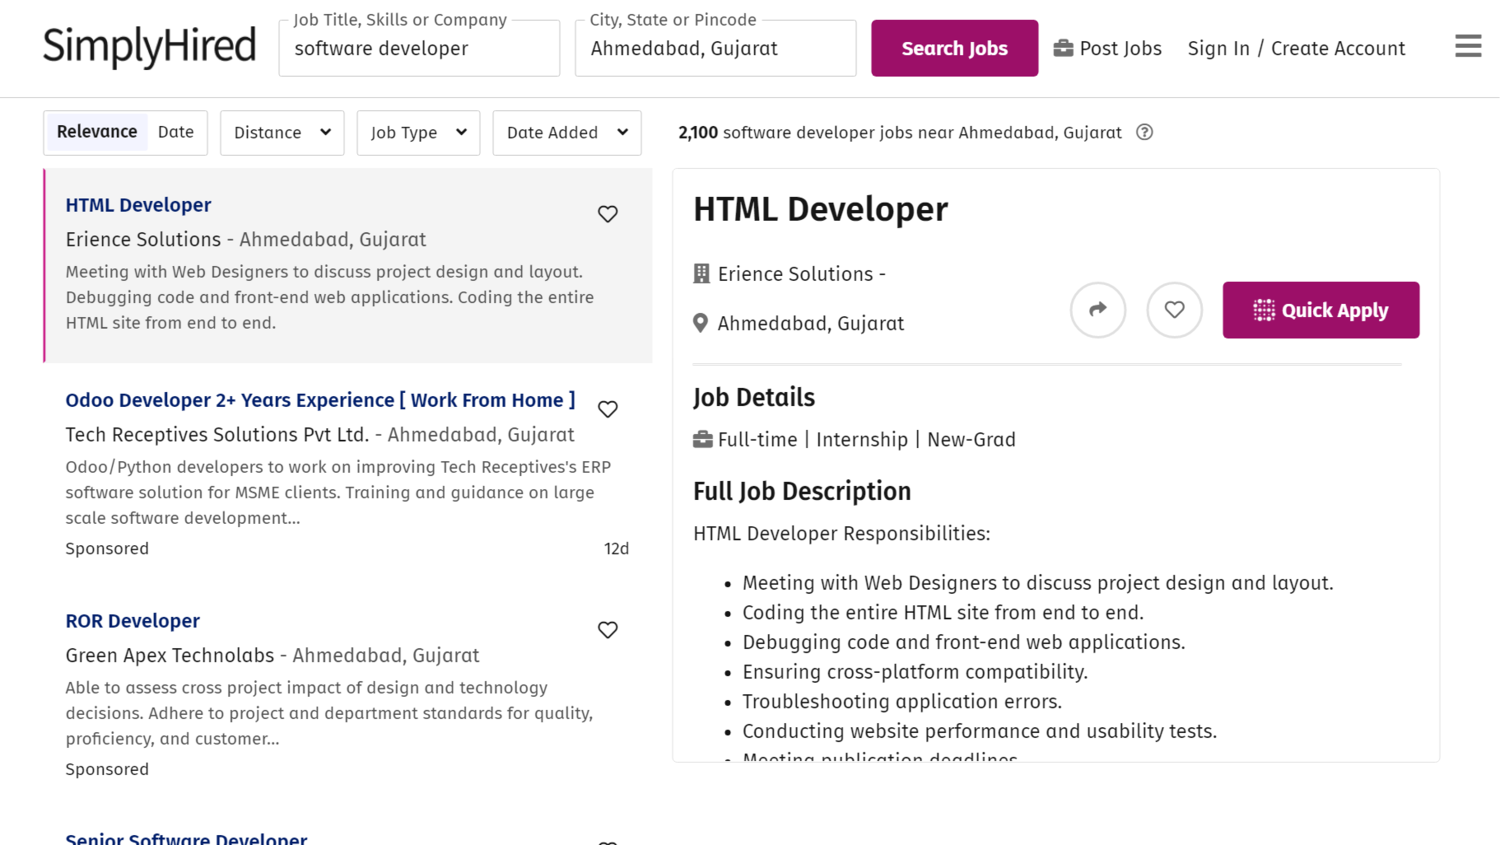Image resolution: width=1500 pixels, height=845 pixels.
Task: Switch sorting to Date
Action: (x=176, y=131)
